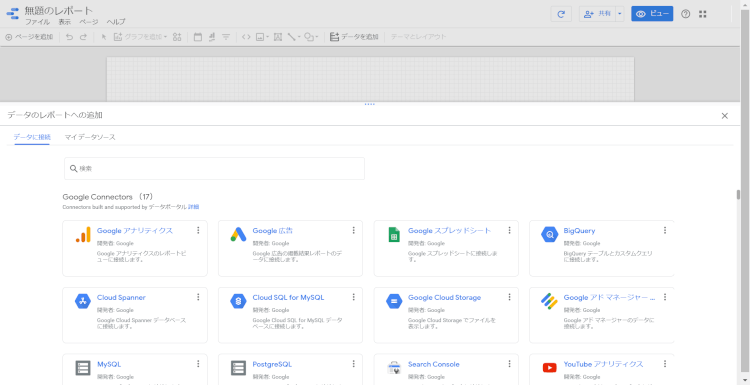Select the pointer selection tool
This screenshot has height=385, width=750.
(104, 37)
